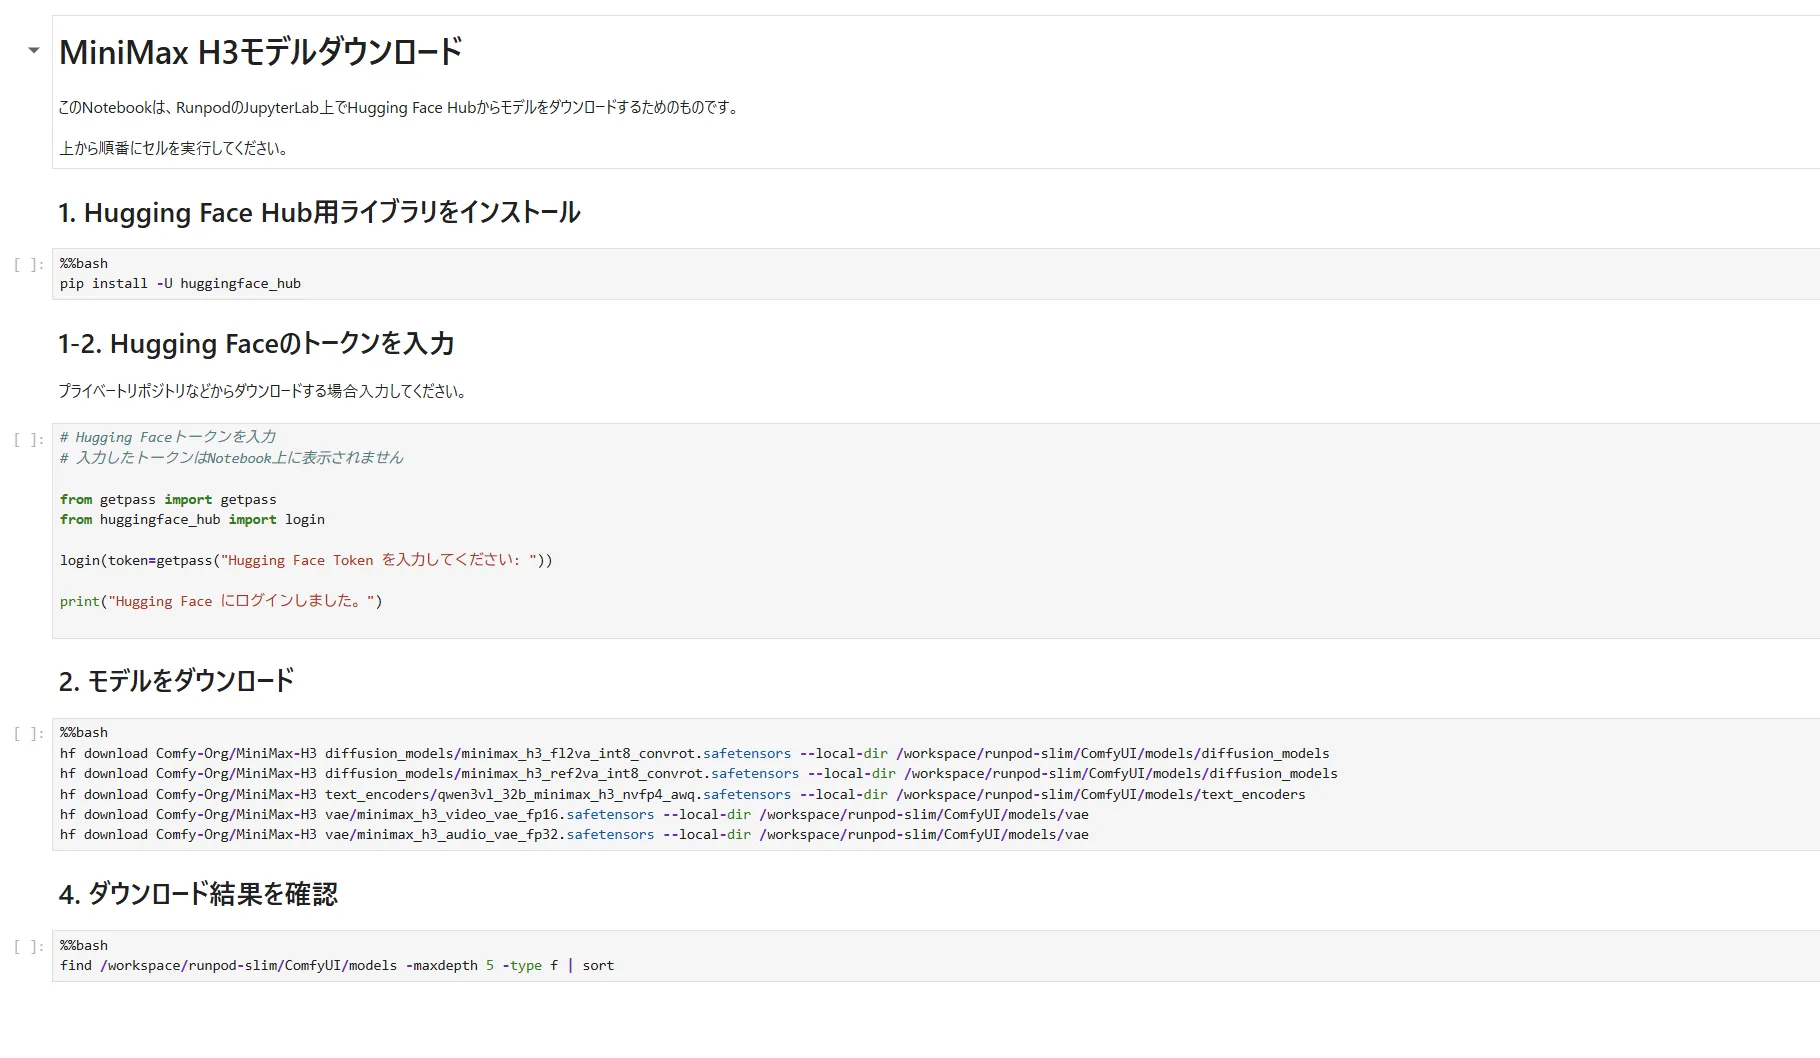Click the hf download line for minimax_h3_fl2va_int8_convrot
Viewport: 1820px width, 1058px height.
pos(695,754)
